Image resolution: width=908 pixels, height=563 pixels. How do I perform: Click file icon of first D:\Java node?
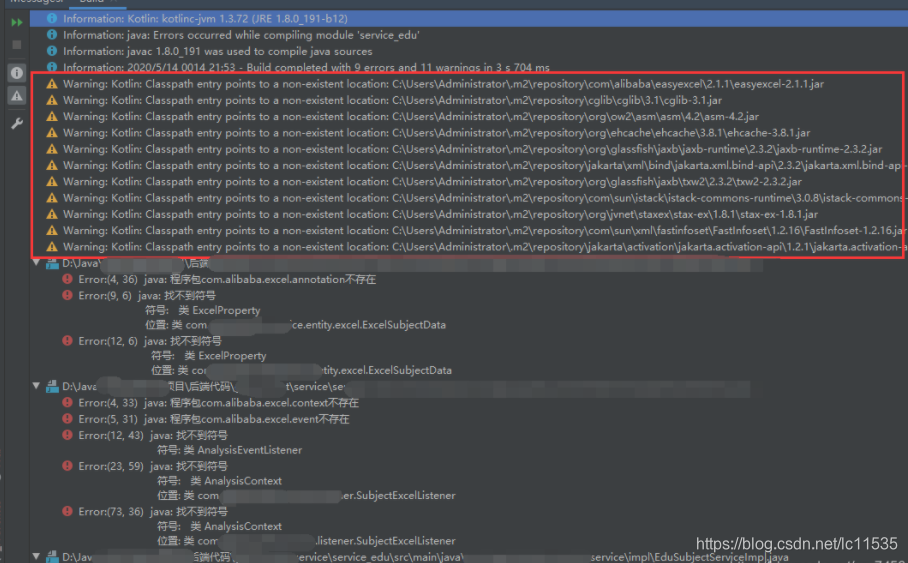coord(52,264)
